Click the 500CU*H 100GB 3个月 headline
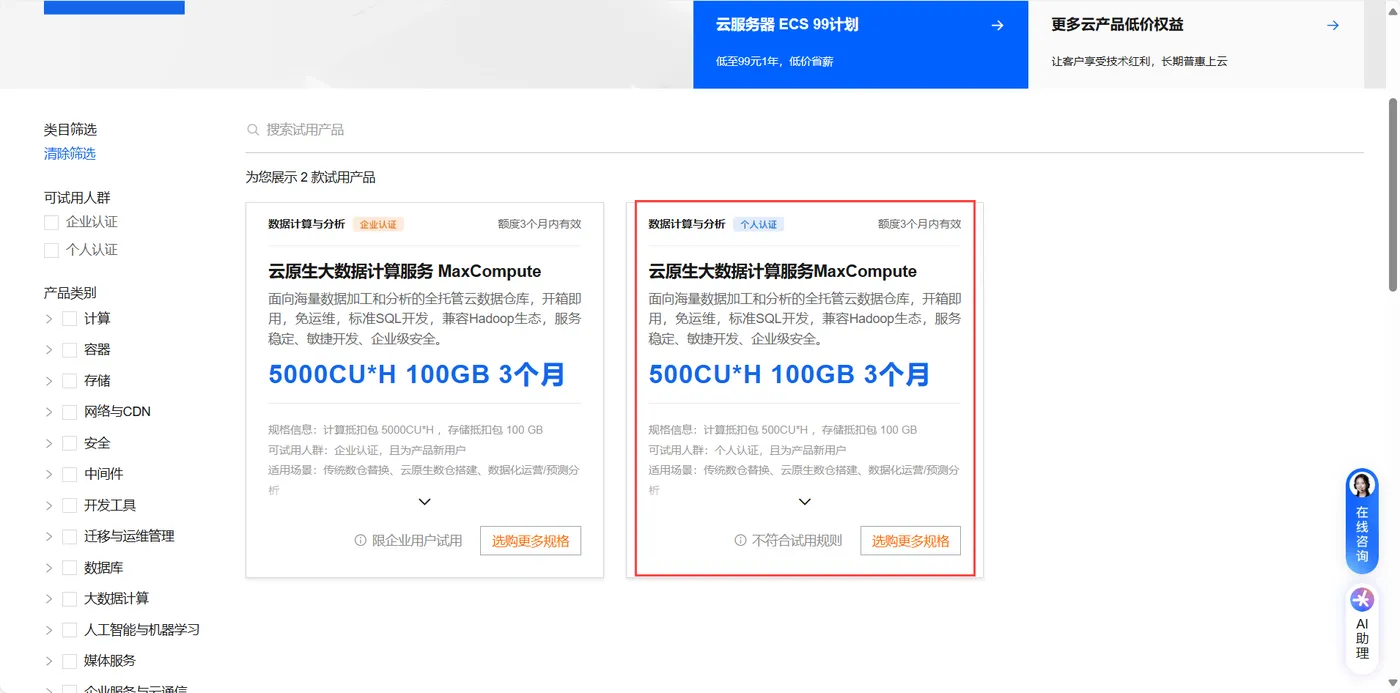 [x=789, y=375]
